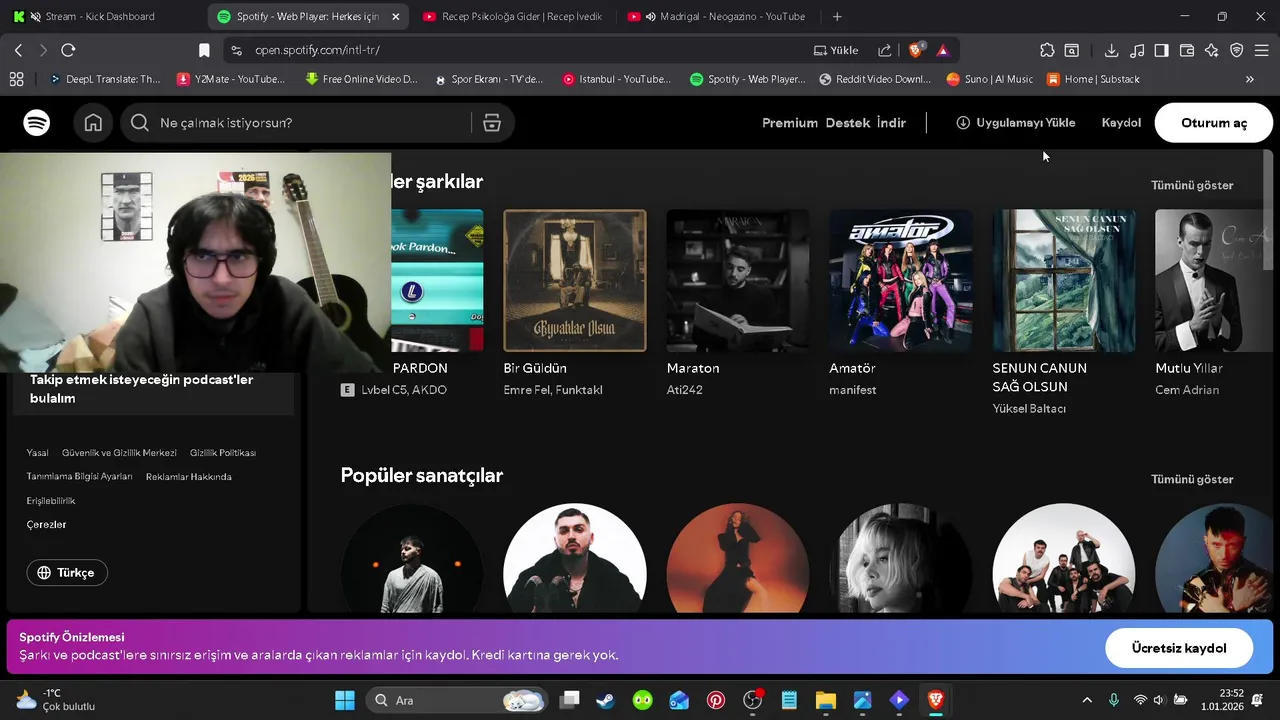1280x720 pixels.
Task: Click the Ücretsiz kaydol button
Action: (x=1179, y=648)
